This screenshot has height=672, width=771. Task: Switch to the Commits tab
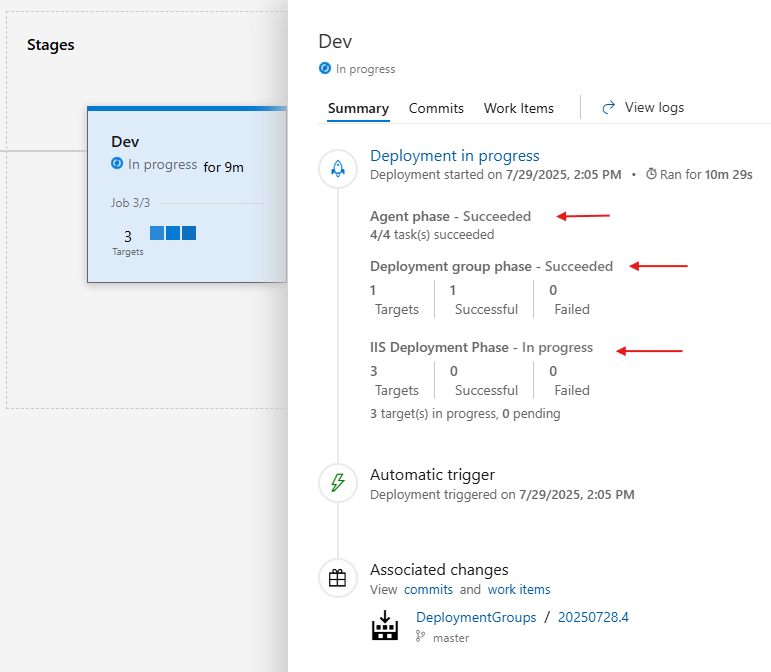pos(436,108)
